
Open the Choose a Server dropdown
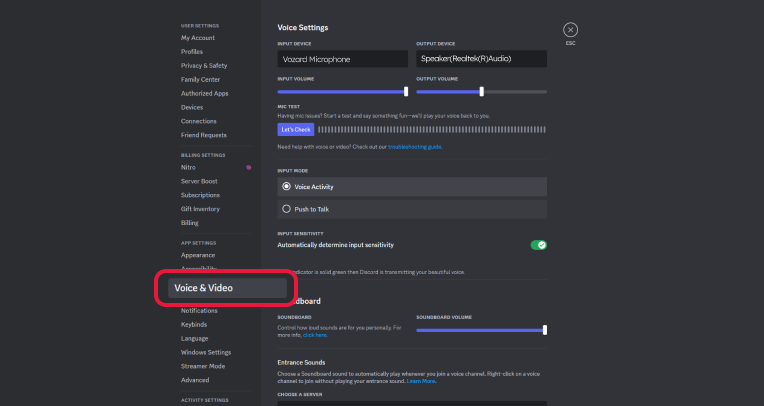tap(412, 404)
